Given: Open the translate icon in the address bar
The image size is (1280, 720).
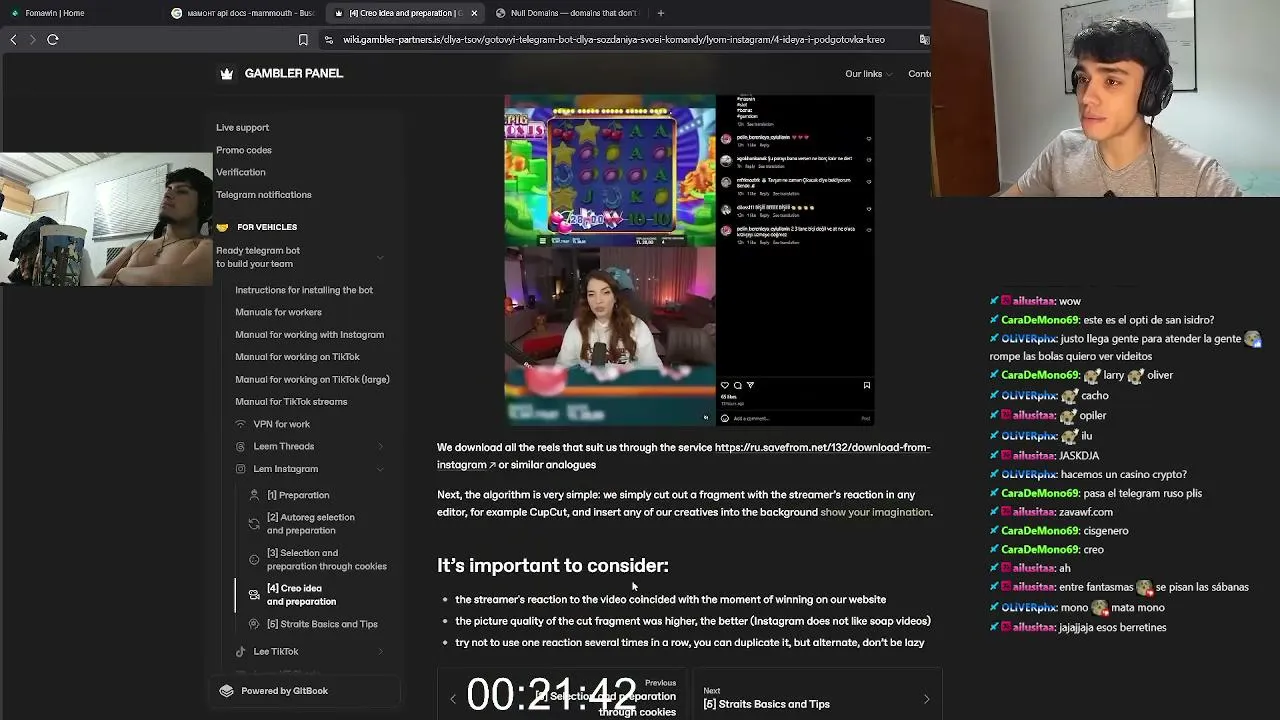Looking at the screenshot, I should click(924, 39).
